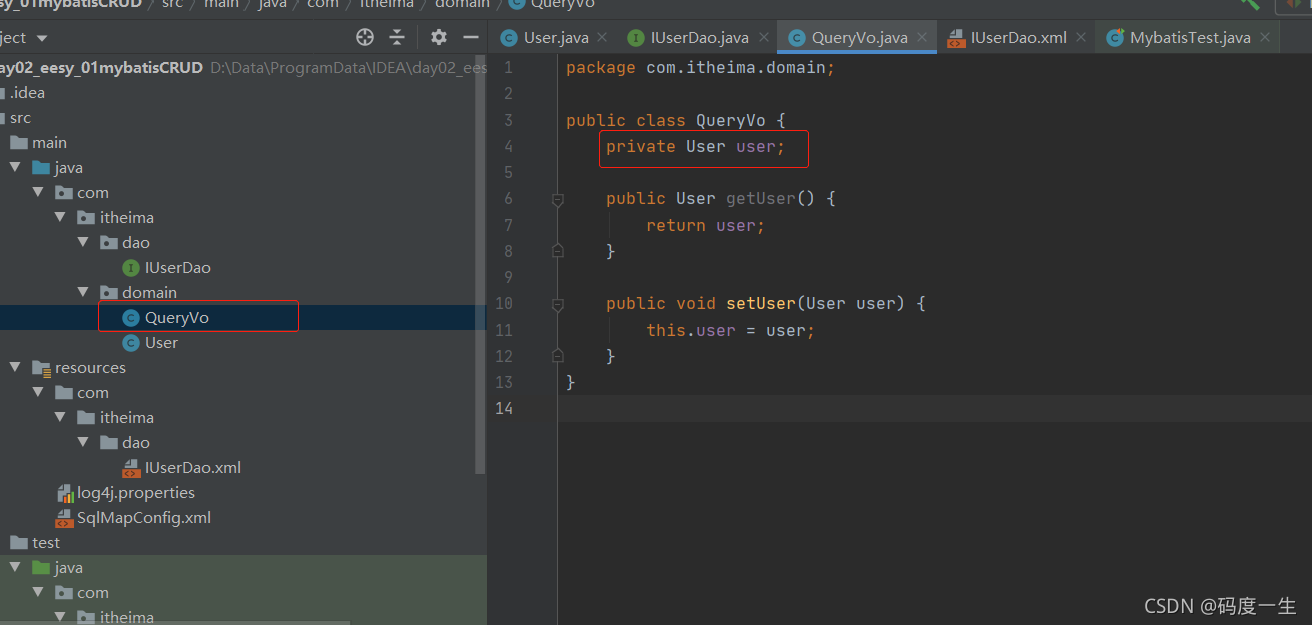The height and width of the screenshot is (625, 1312).
Task: Collapse the dao package under itheima
Action: pyautogui.click(x=84, y=242)
